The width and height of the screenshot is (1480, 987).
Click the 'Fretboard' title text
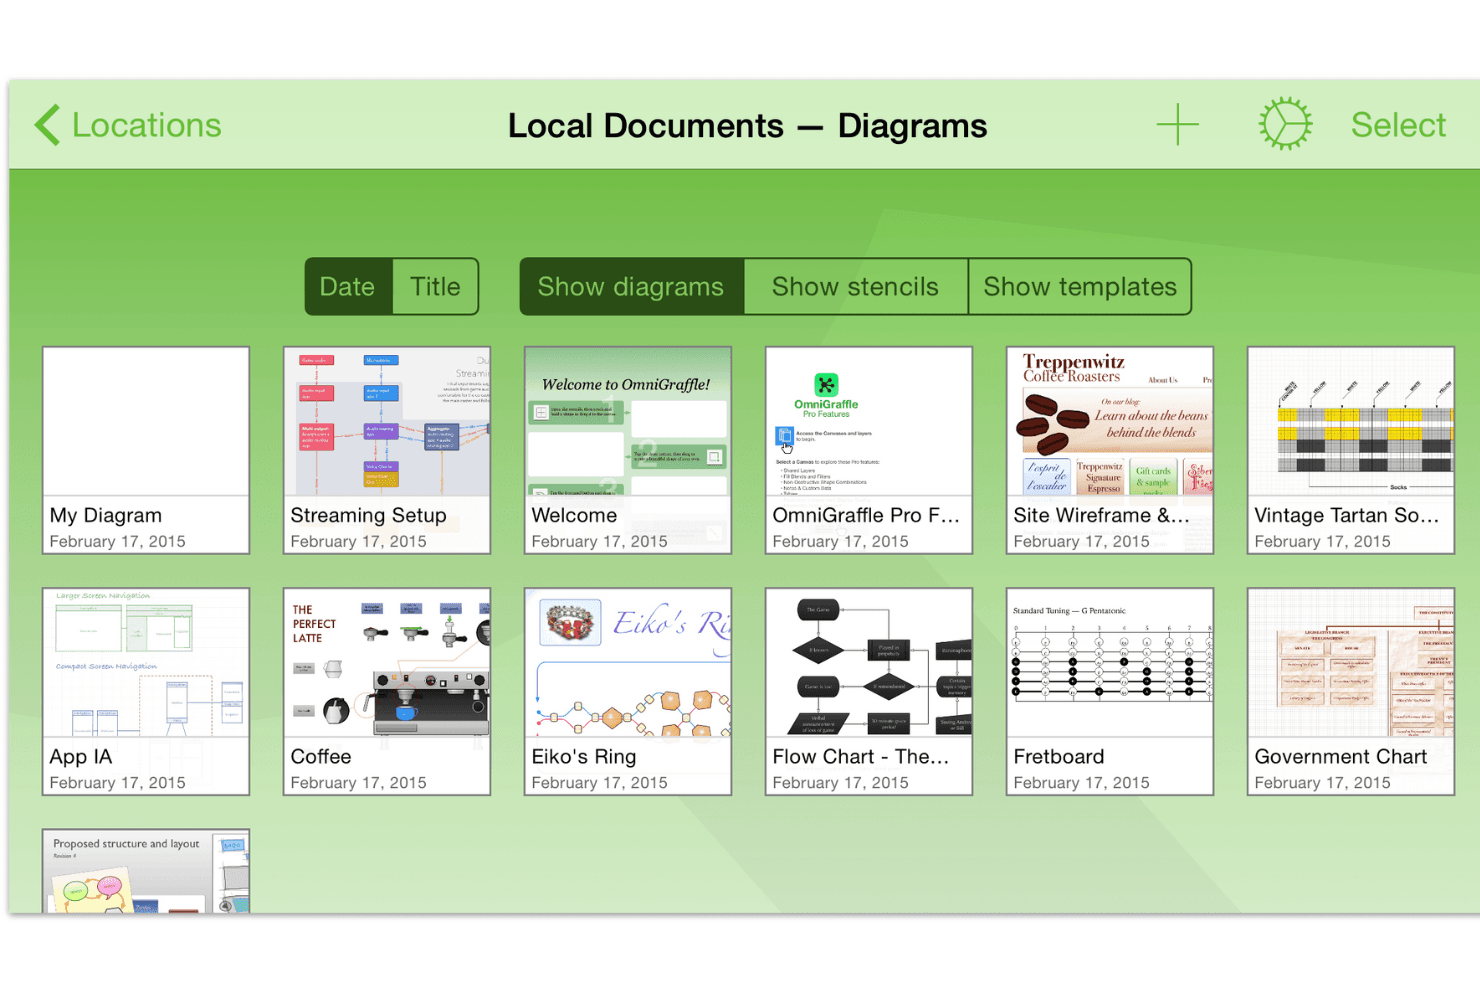pos(1059,757)
